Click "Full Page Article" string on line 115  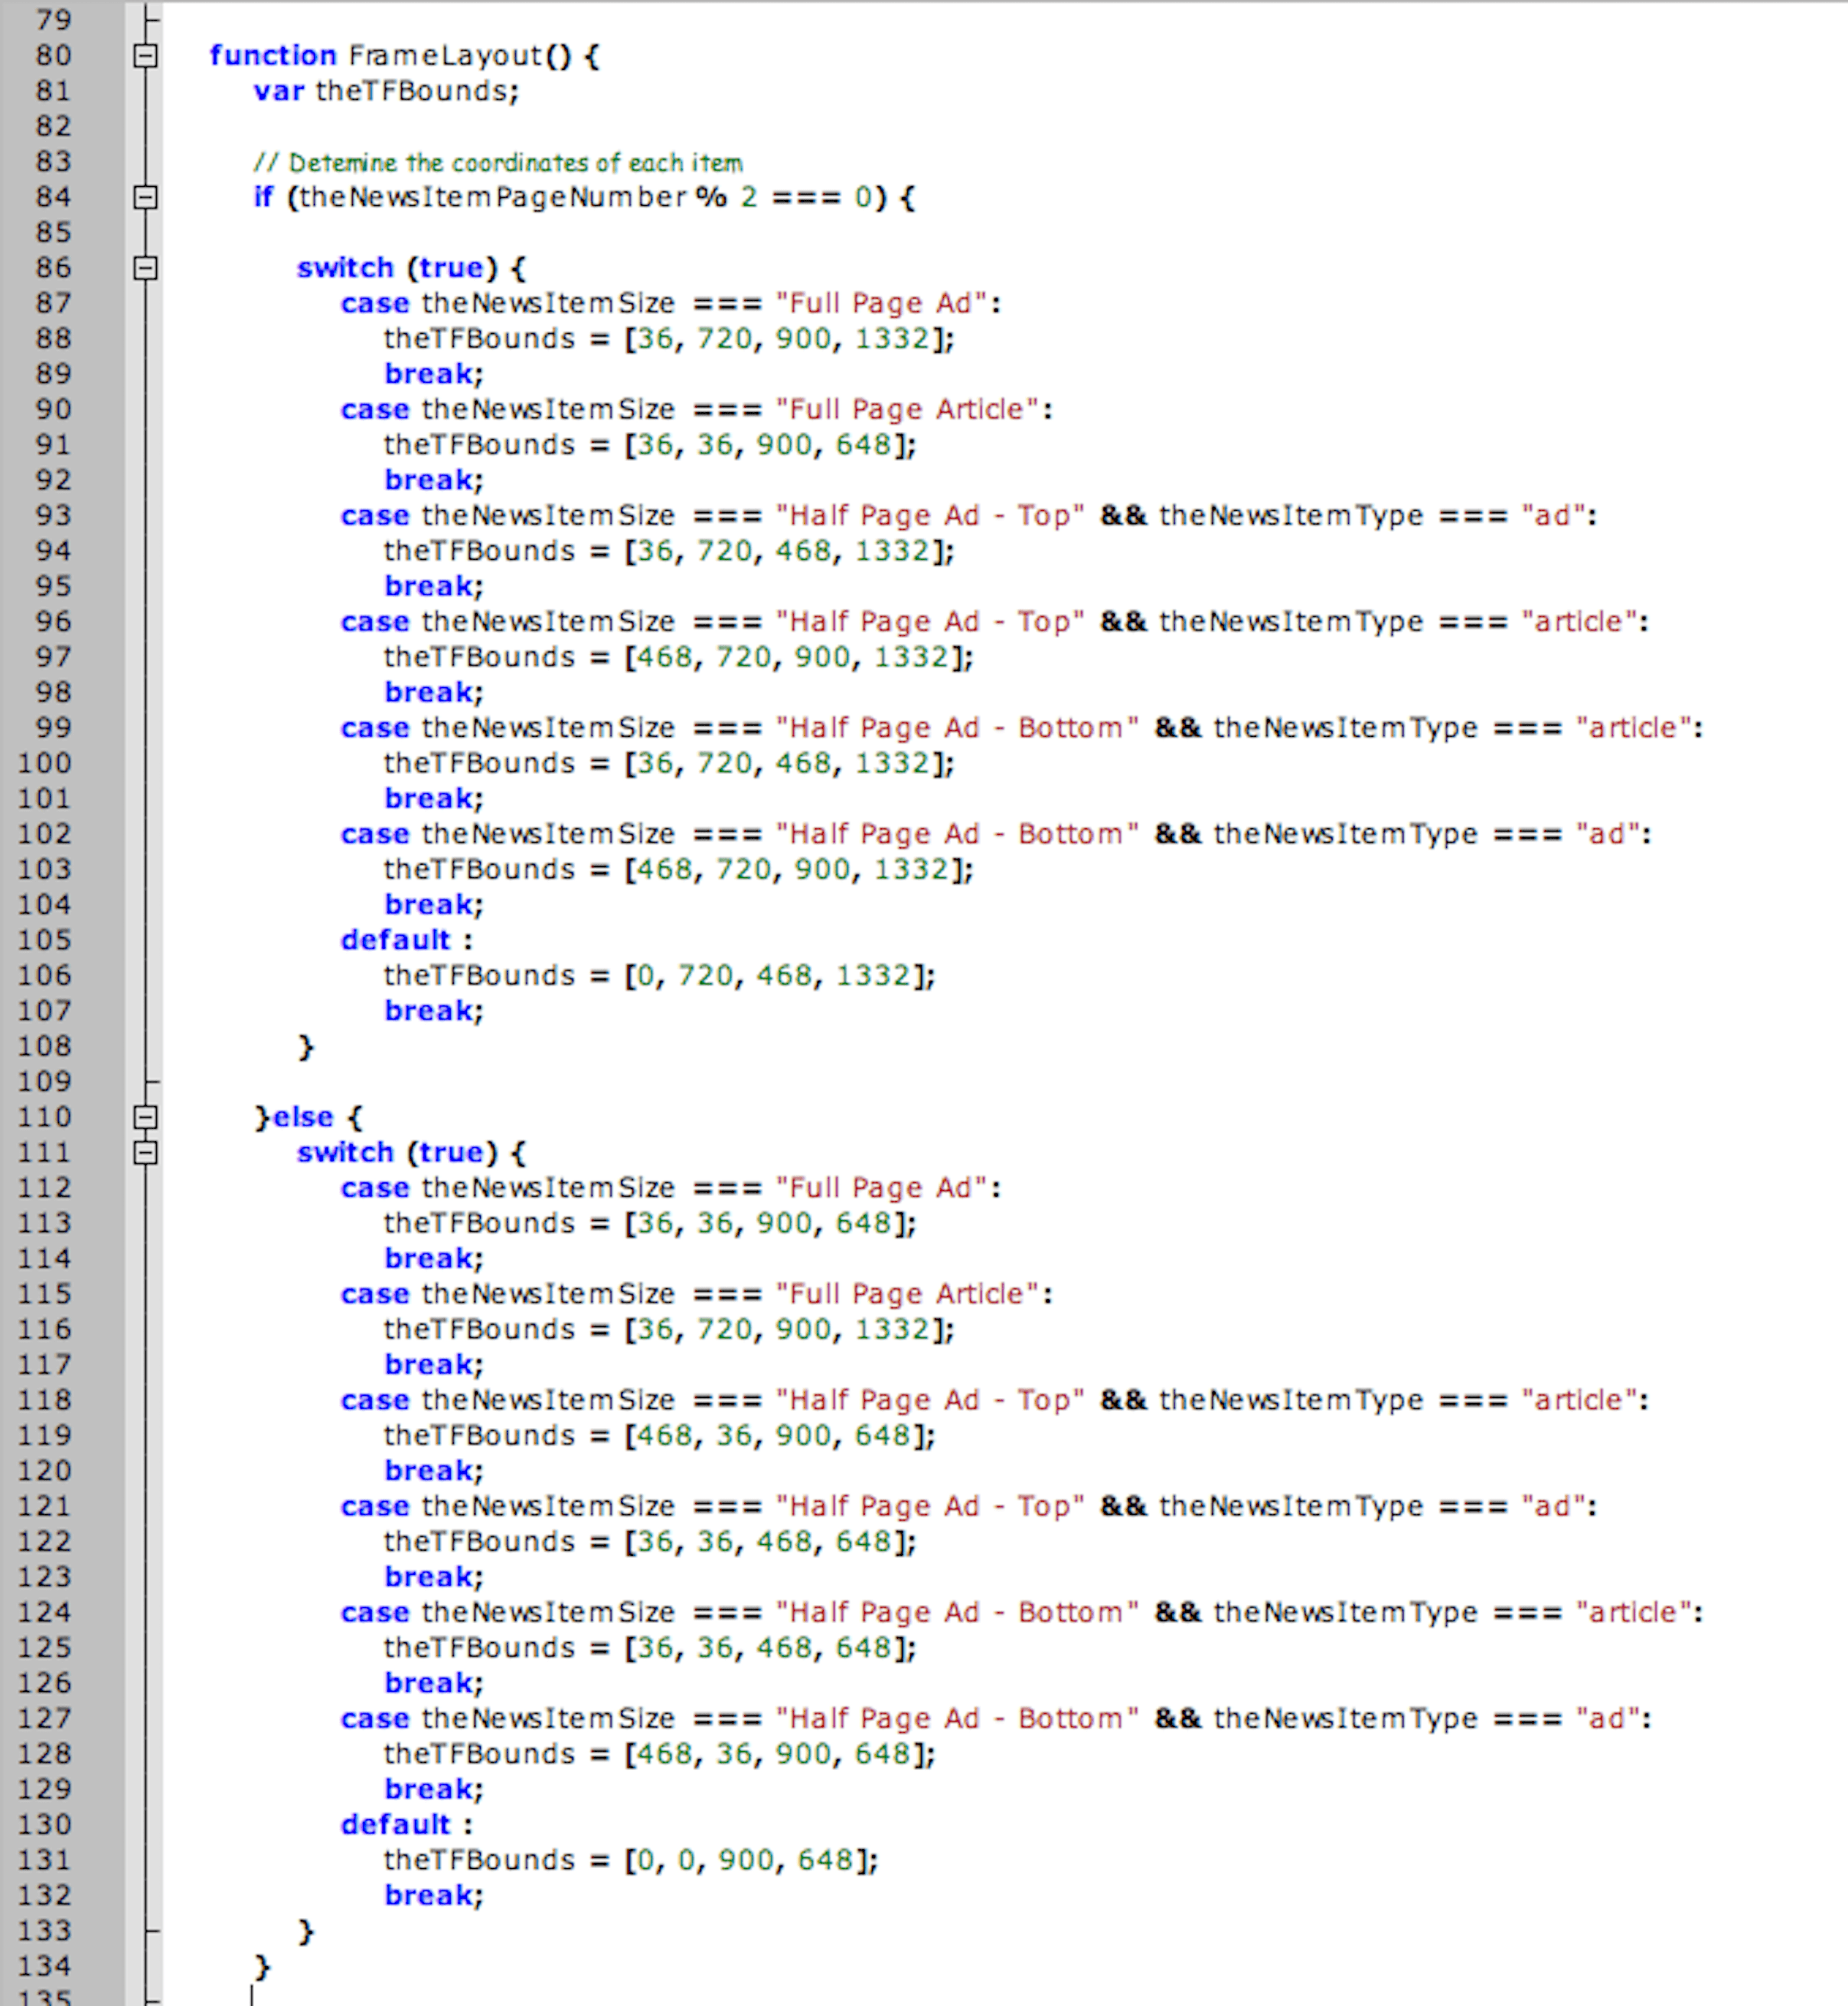click(908, 1294)
